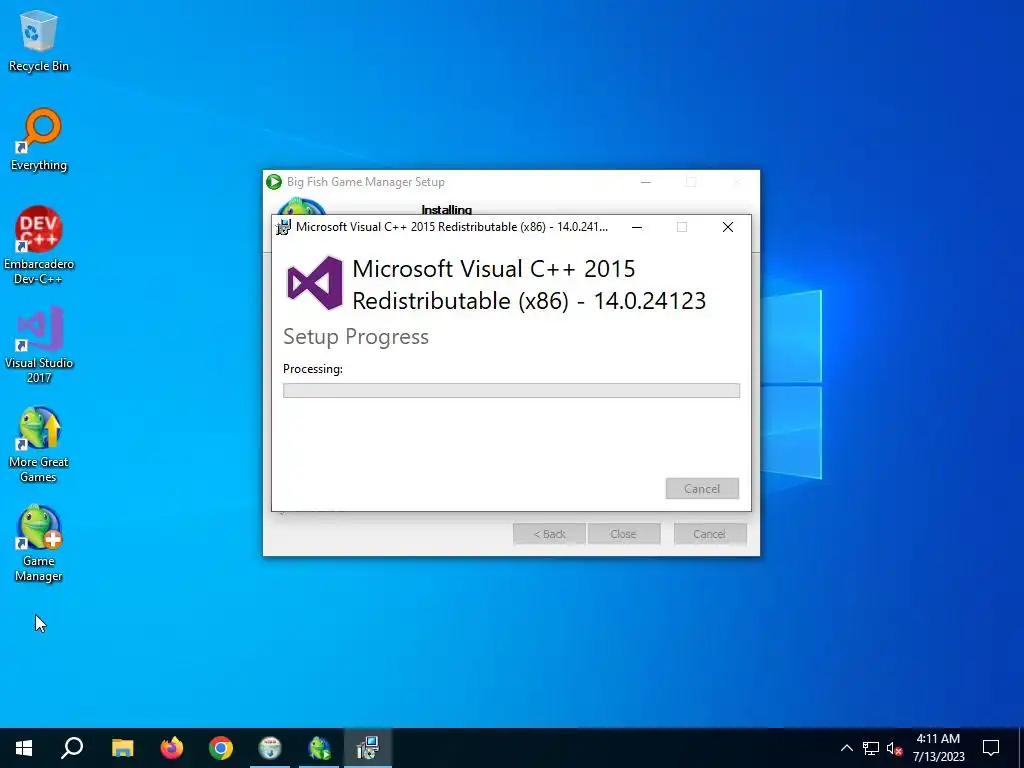Click the Visual Studio logo in the setup dialog
This screenshot has height=768, width=1024.
pos(315,283)
